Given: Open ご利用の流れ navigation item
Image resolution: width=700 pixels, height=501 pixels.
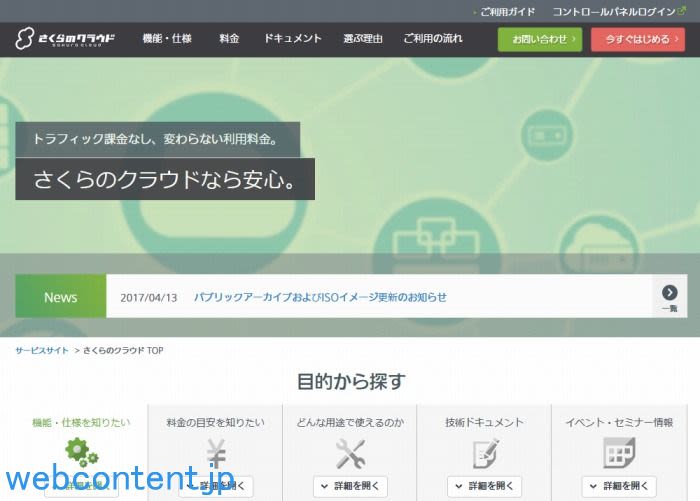Looking at the screenshot, I should point(432,39).
